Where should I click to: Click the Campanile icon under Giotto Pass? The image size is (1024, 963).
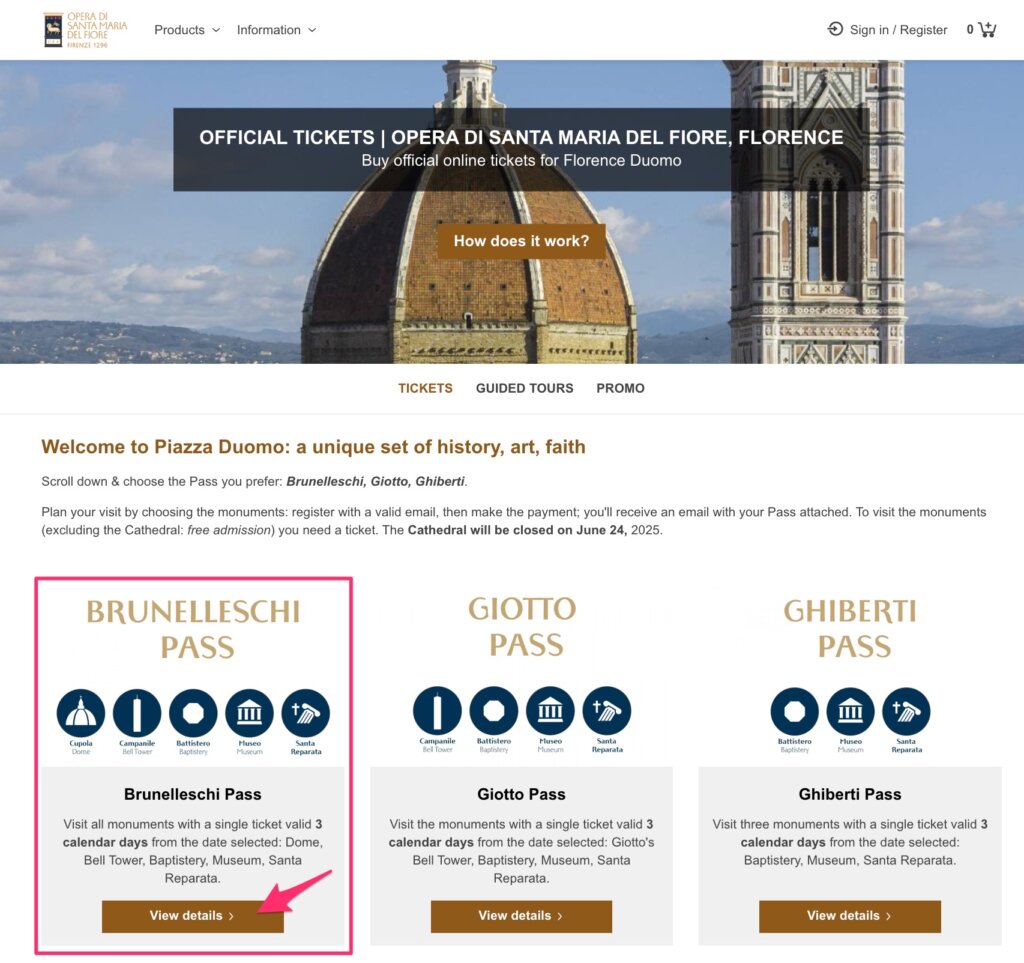click(438, 710)
